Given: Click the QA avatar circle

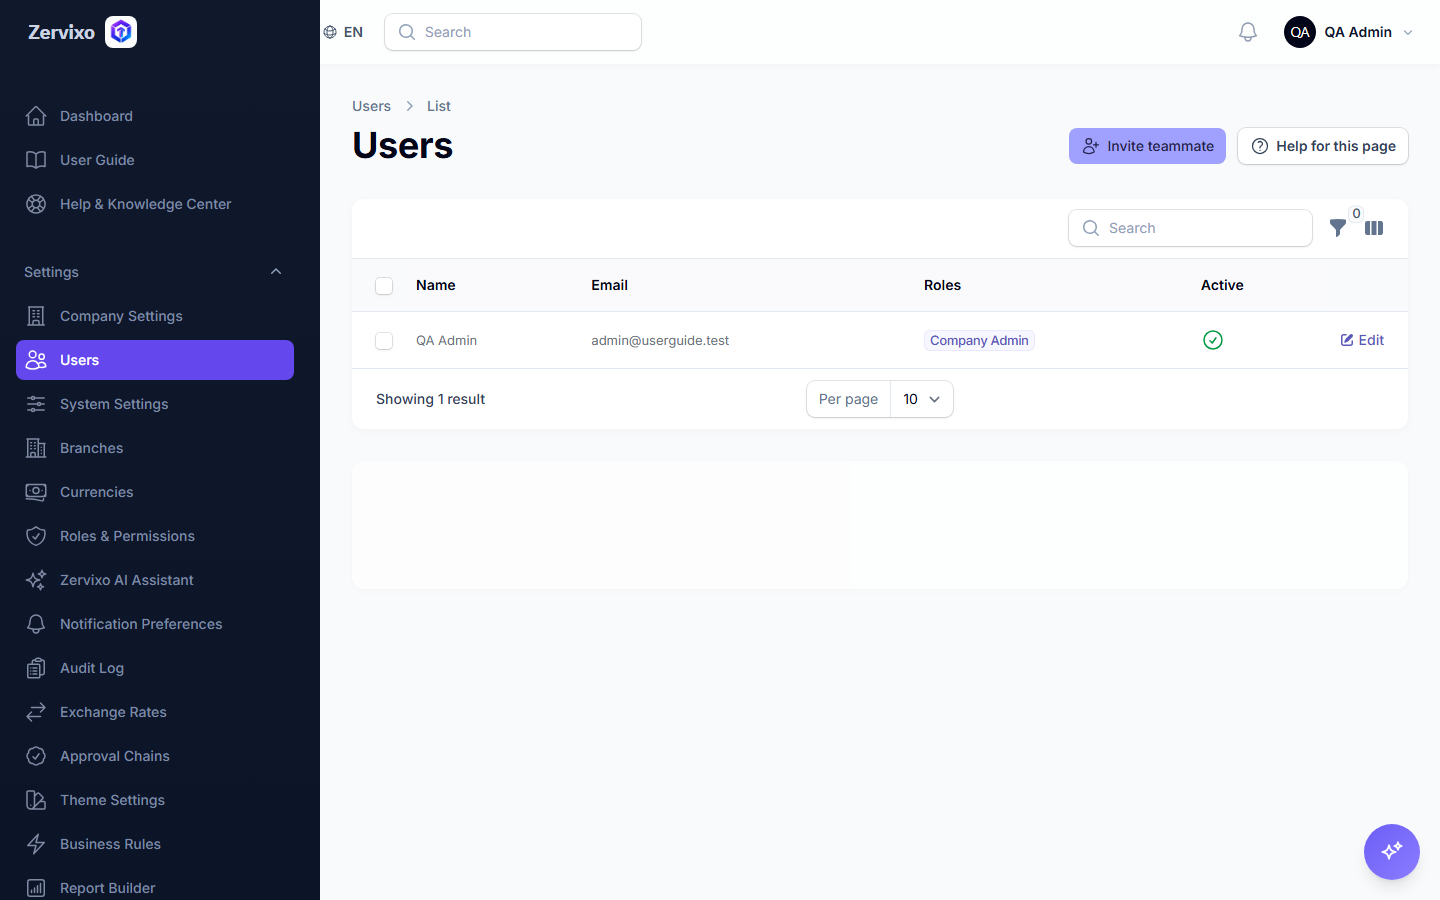Looking at the screenshot, I should tap(1300, 32).
